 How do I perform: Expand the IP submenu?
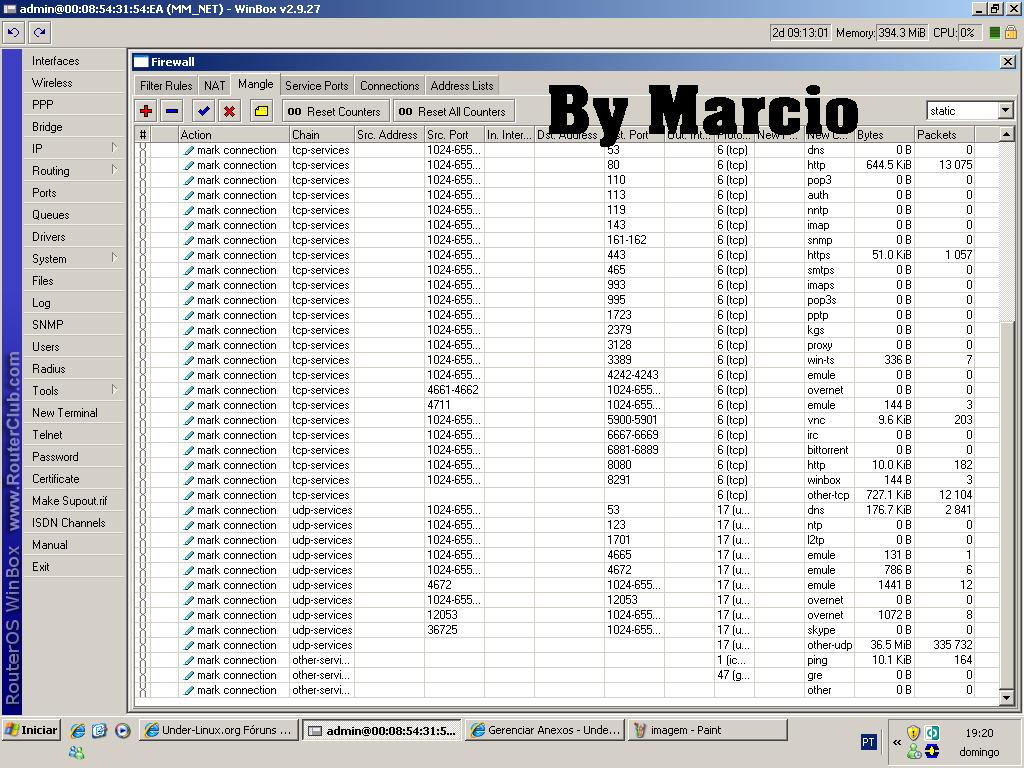click(114, 148)
